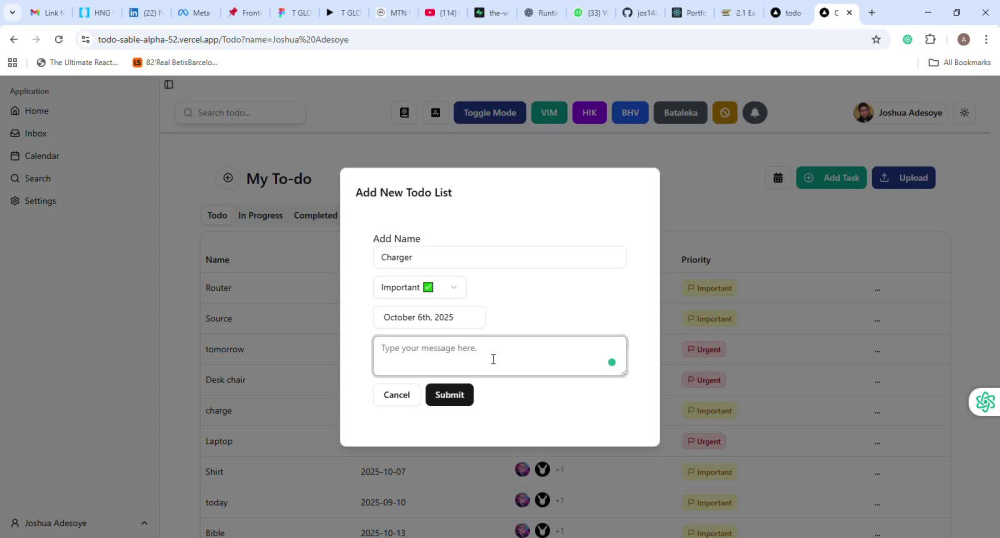The image size is (1000, 538).
Task: Click the Toggle Mode button
Action: [x=490, y=113]
